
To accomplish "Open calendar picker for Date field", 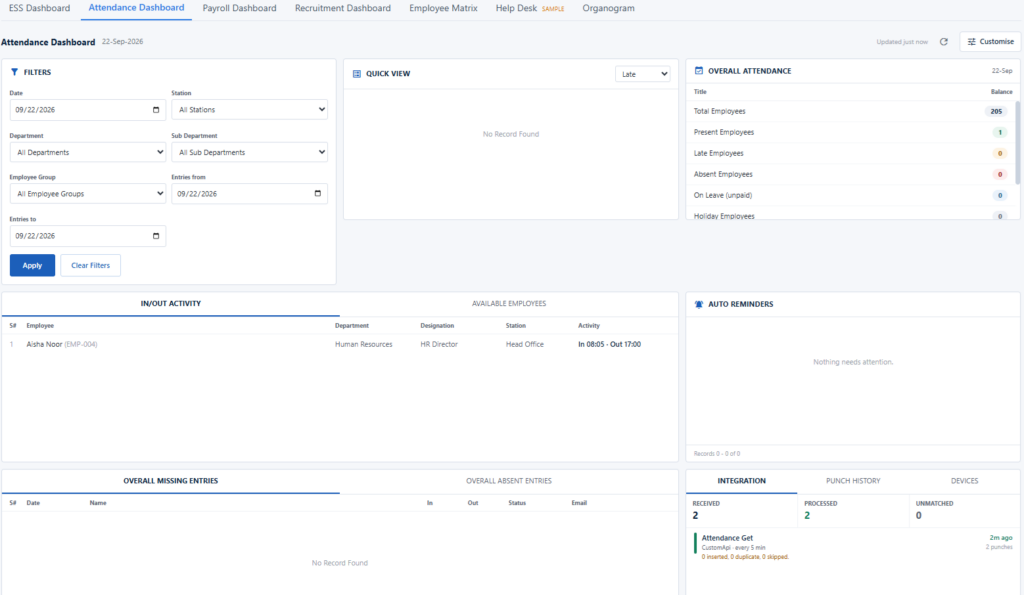I will (x=155, y=110).
